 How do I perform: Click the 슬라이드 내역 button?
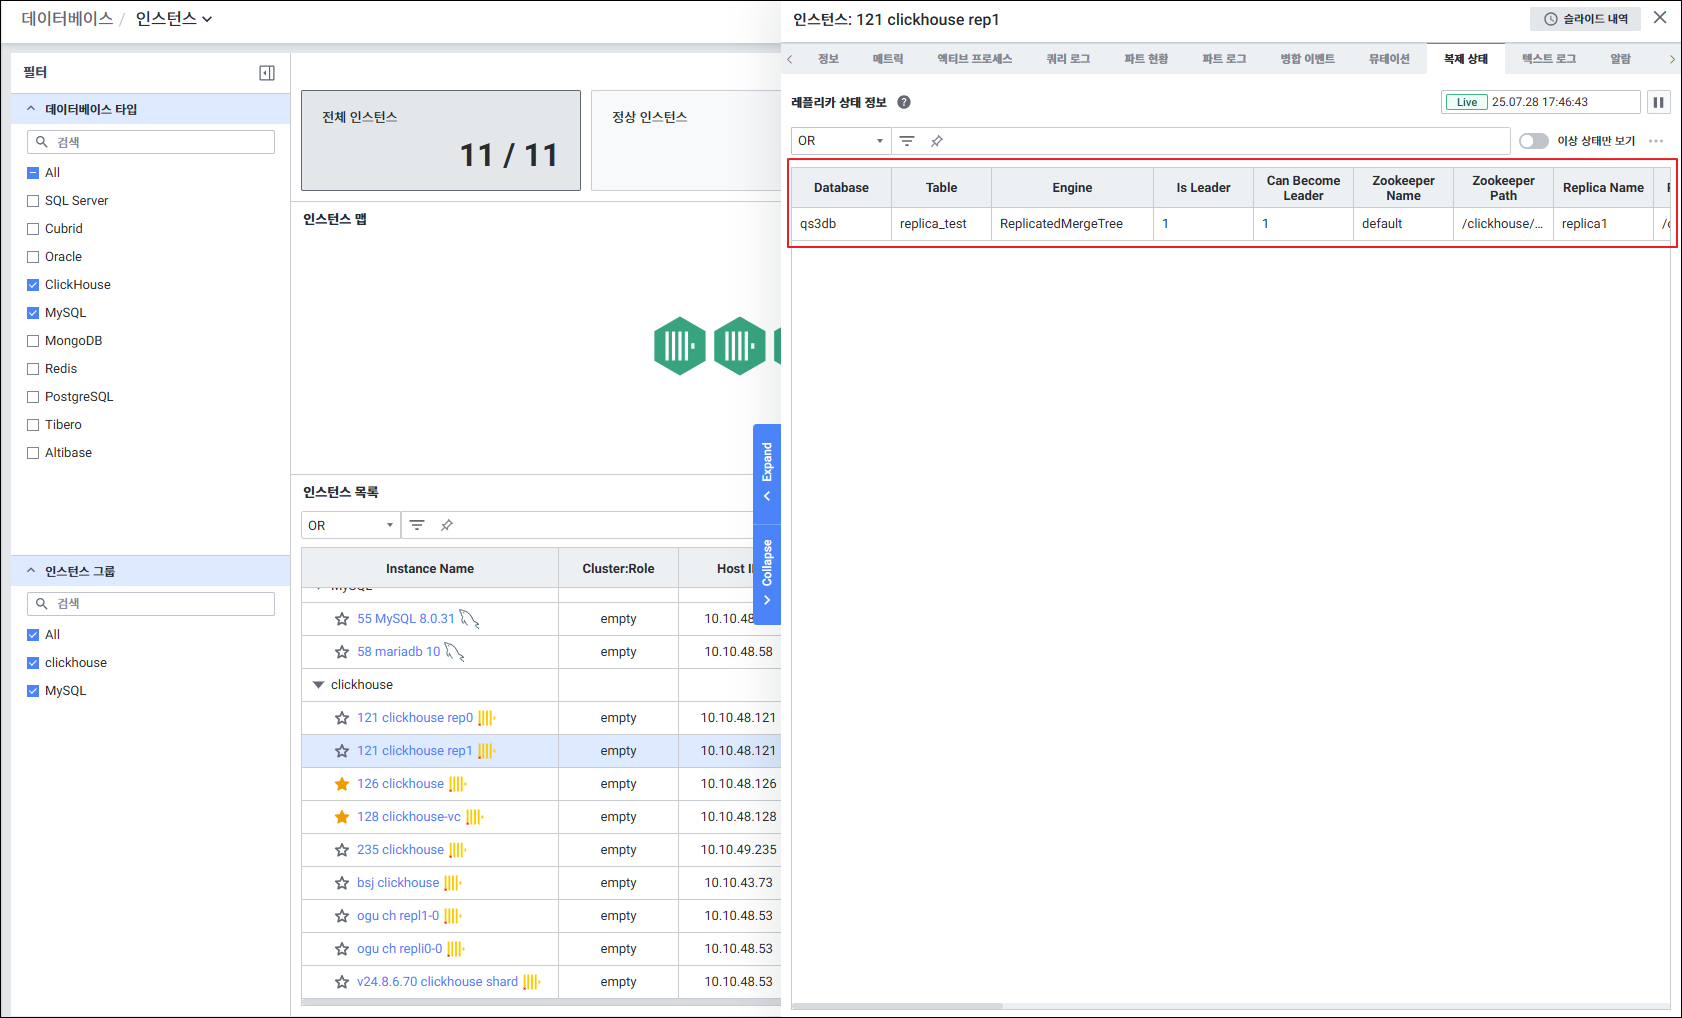pyautogui.click(x=1585, y=19)
